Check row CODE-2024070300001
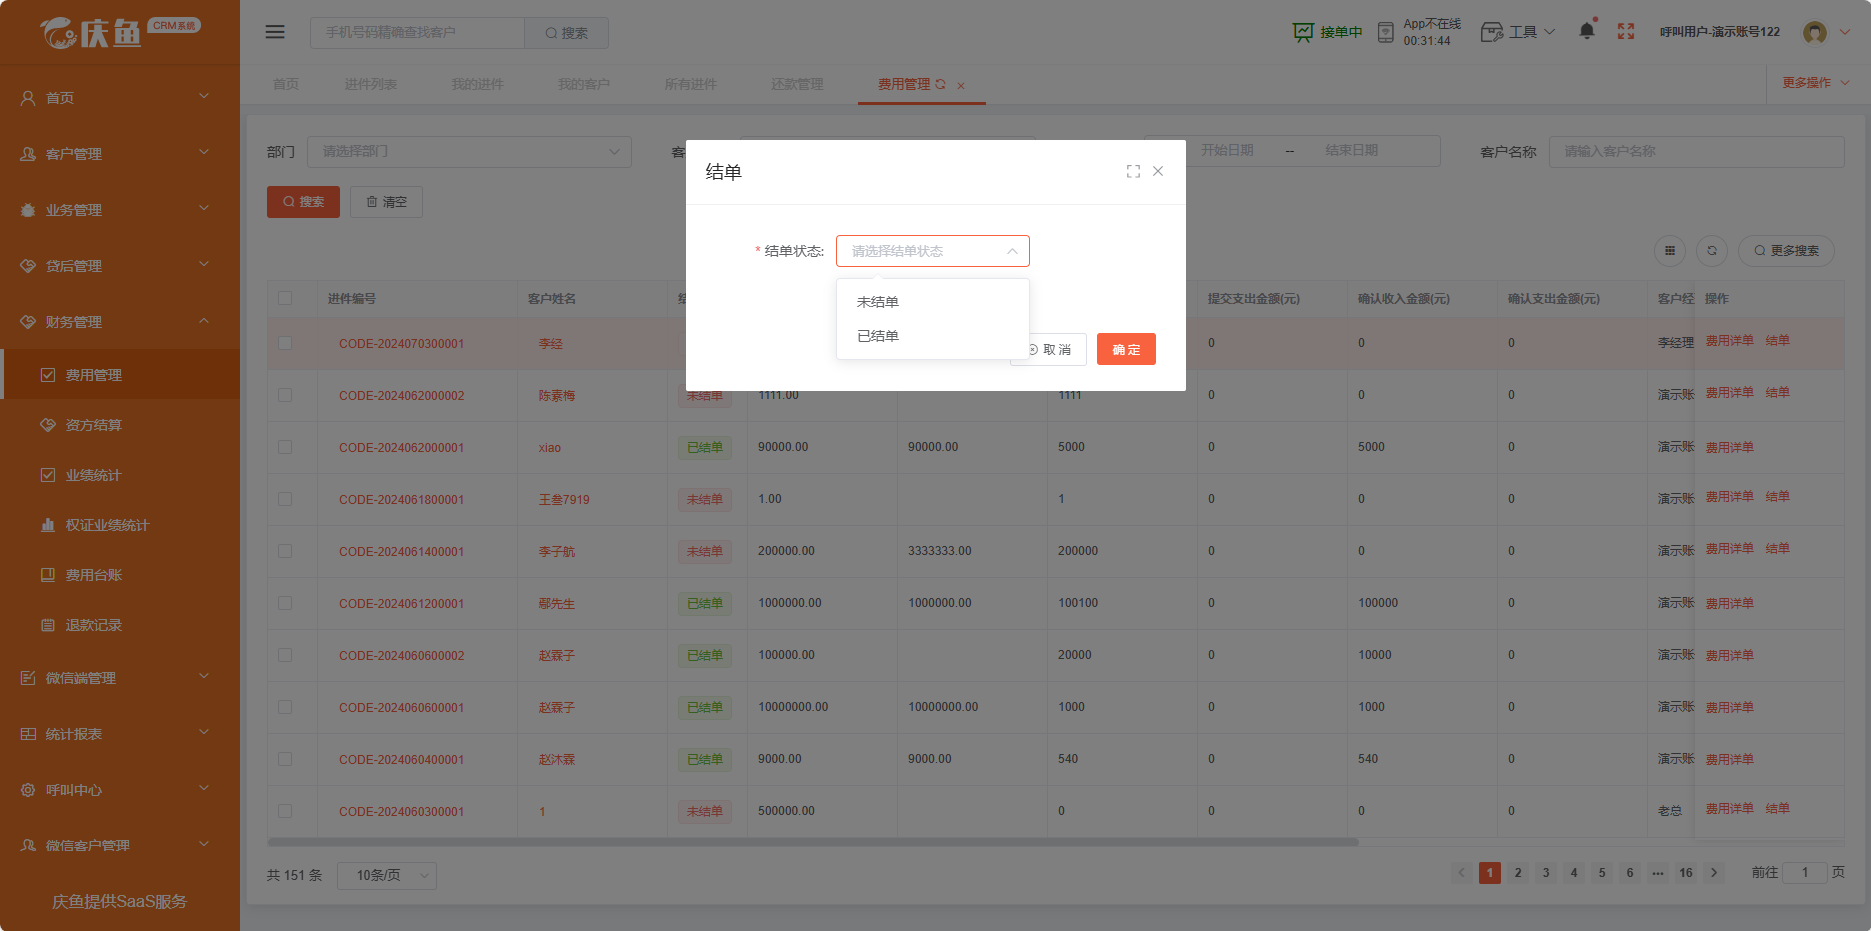1871x931 pixels. coord(285,343)
